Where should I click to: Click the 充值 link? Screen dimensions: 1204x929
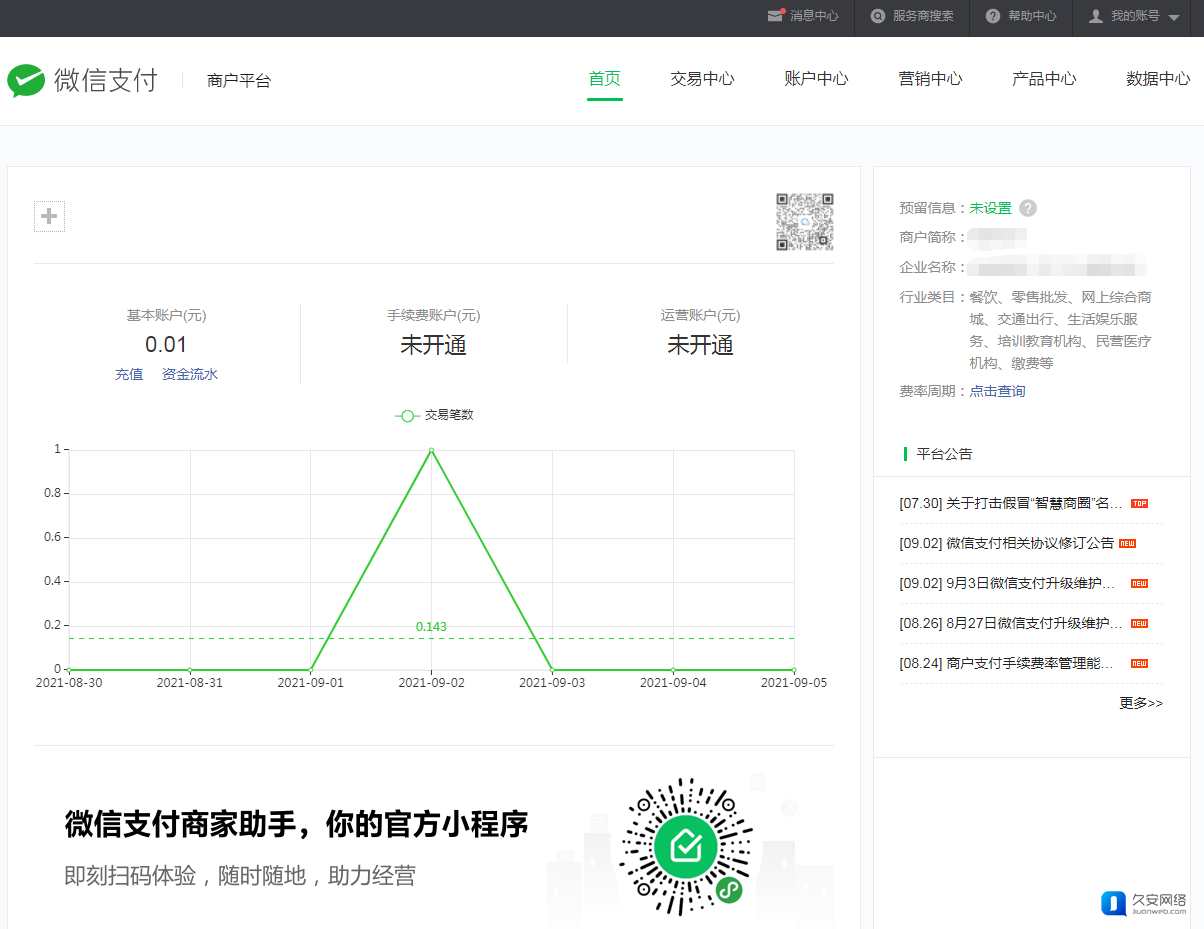[129, 374]
